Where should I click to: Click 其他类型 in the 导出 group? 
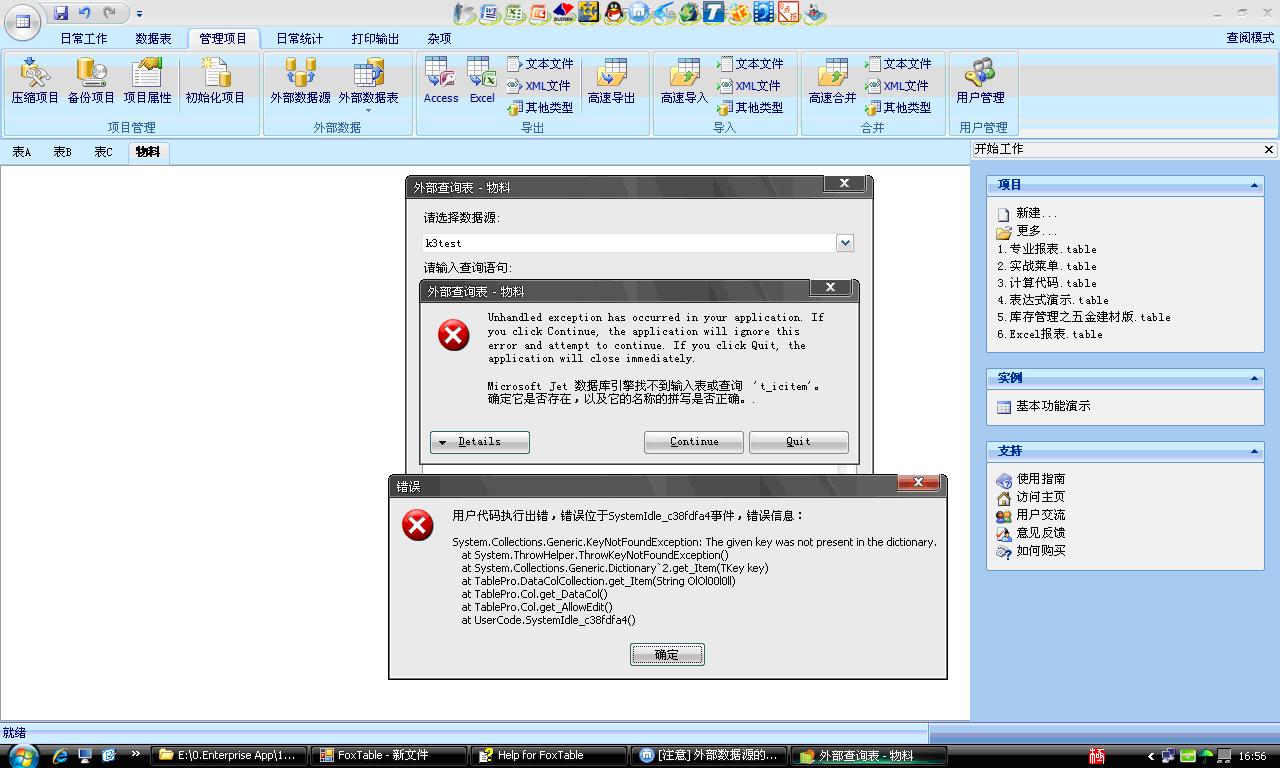pyautogui.click(x=540, y=108)
